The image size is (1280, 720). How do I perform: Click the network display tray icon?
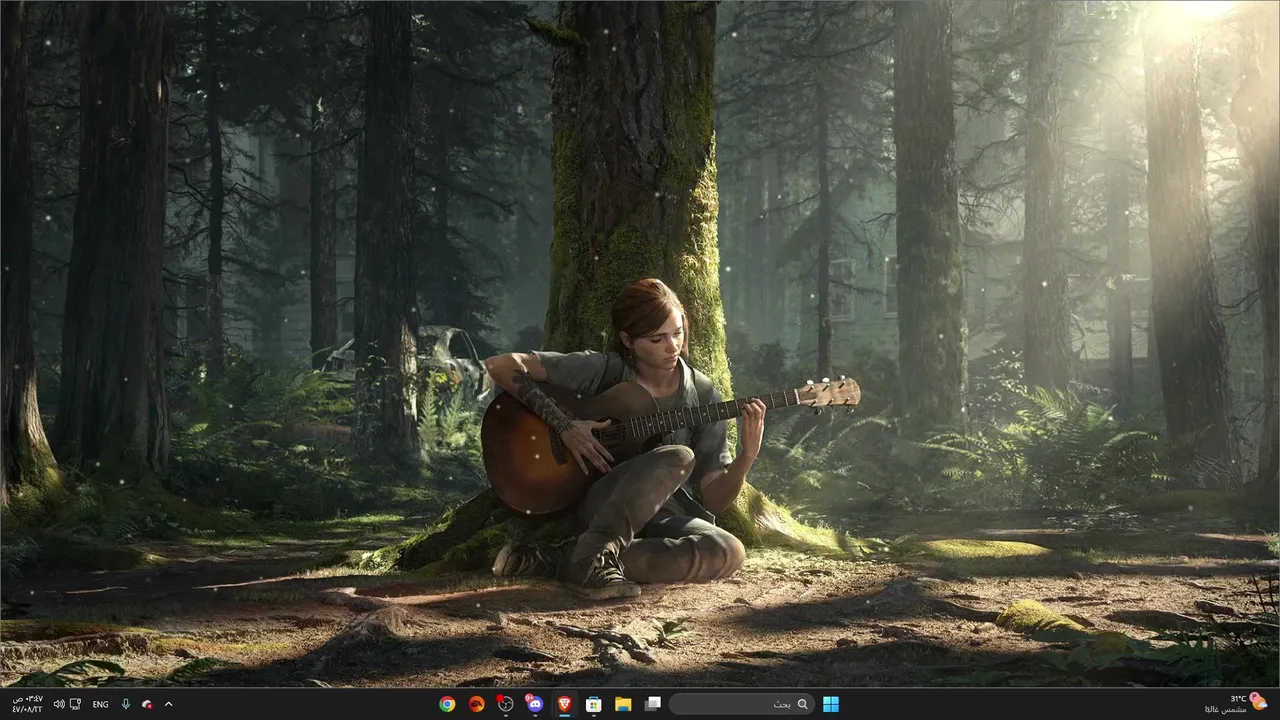[x=76, y=704]
